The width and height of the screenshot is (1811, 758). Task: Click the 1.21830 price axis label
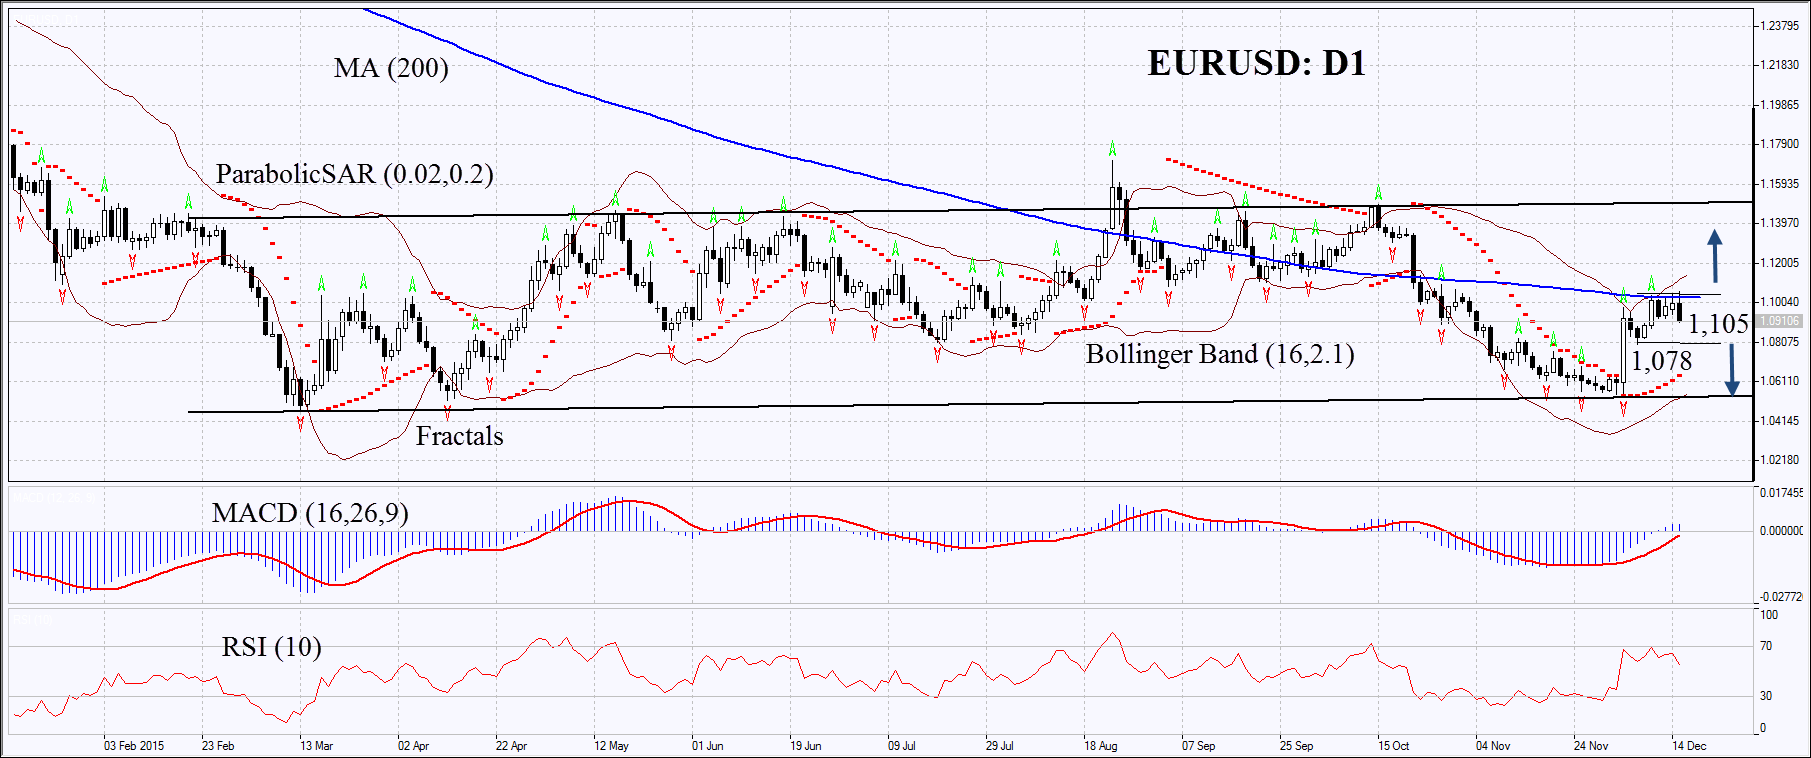pos(1780,65)
